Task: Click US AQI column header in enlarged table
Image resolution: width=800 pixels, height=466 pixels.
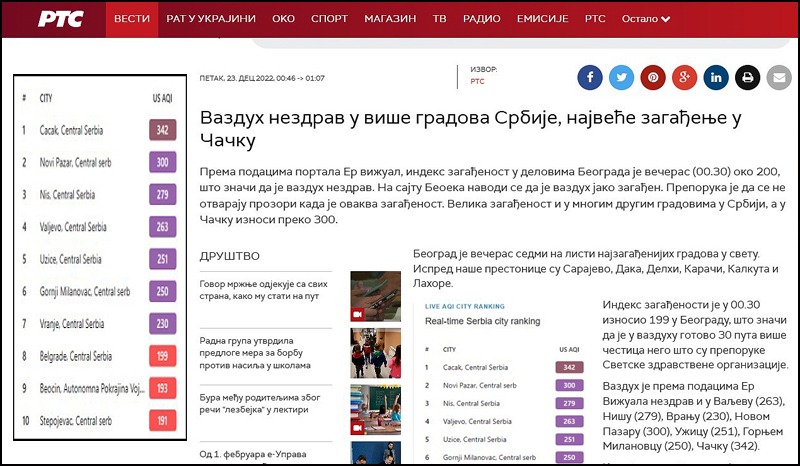Action: [162, 98]
